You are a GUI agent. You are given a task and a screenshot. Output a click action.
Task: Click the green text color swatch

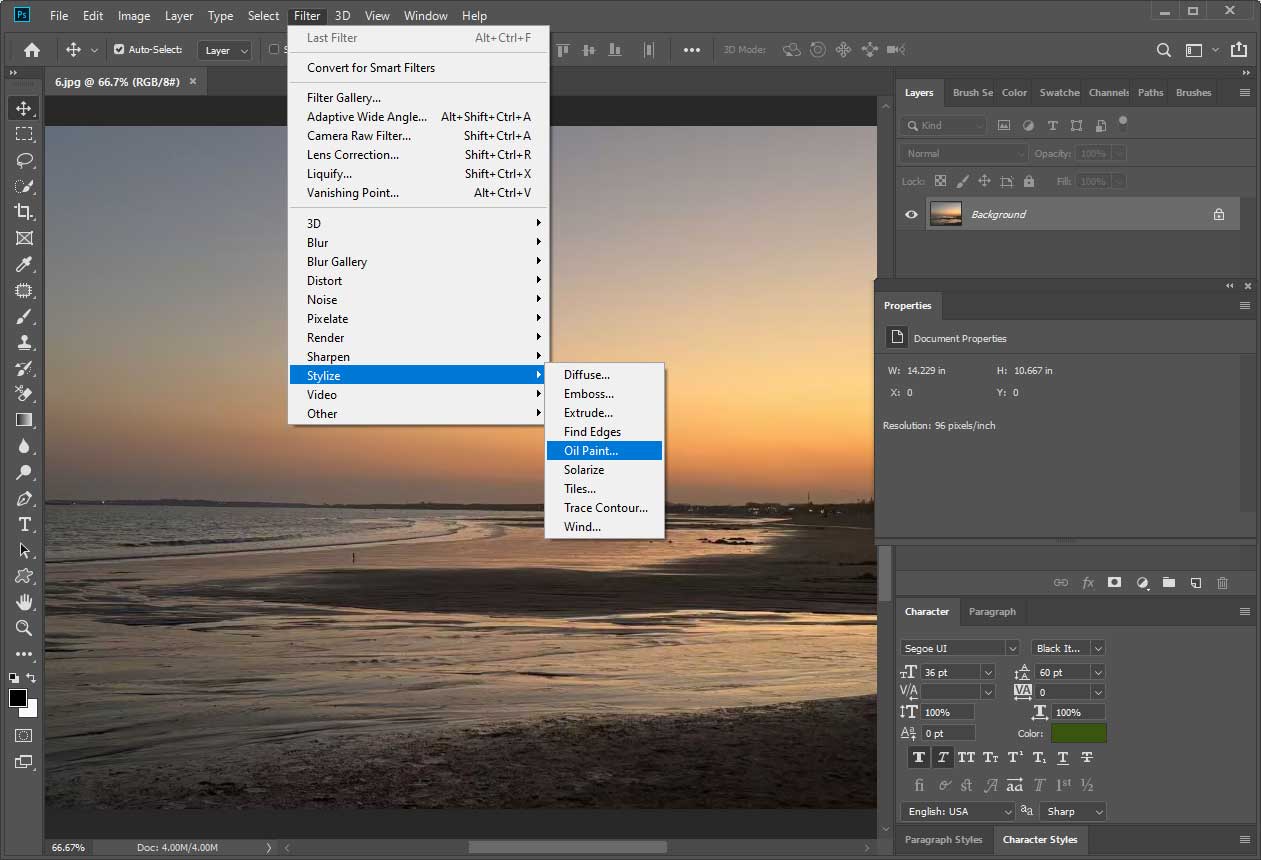[1077, 732]
